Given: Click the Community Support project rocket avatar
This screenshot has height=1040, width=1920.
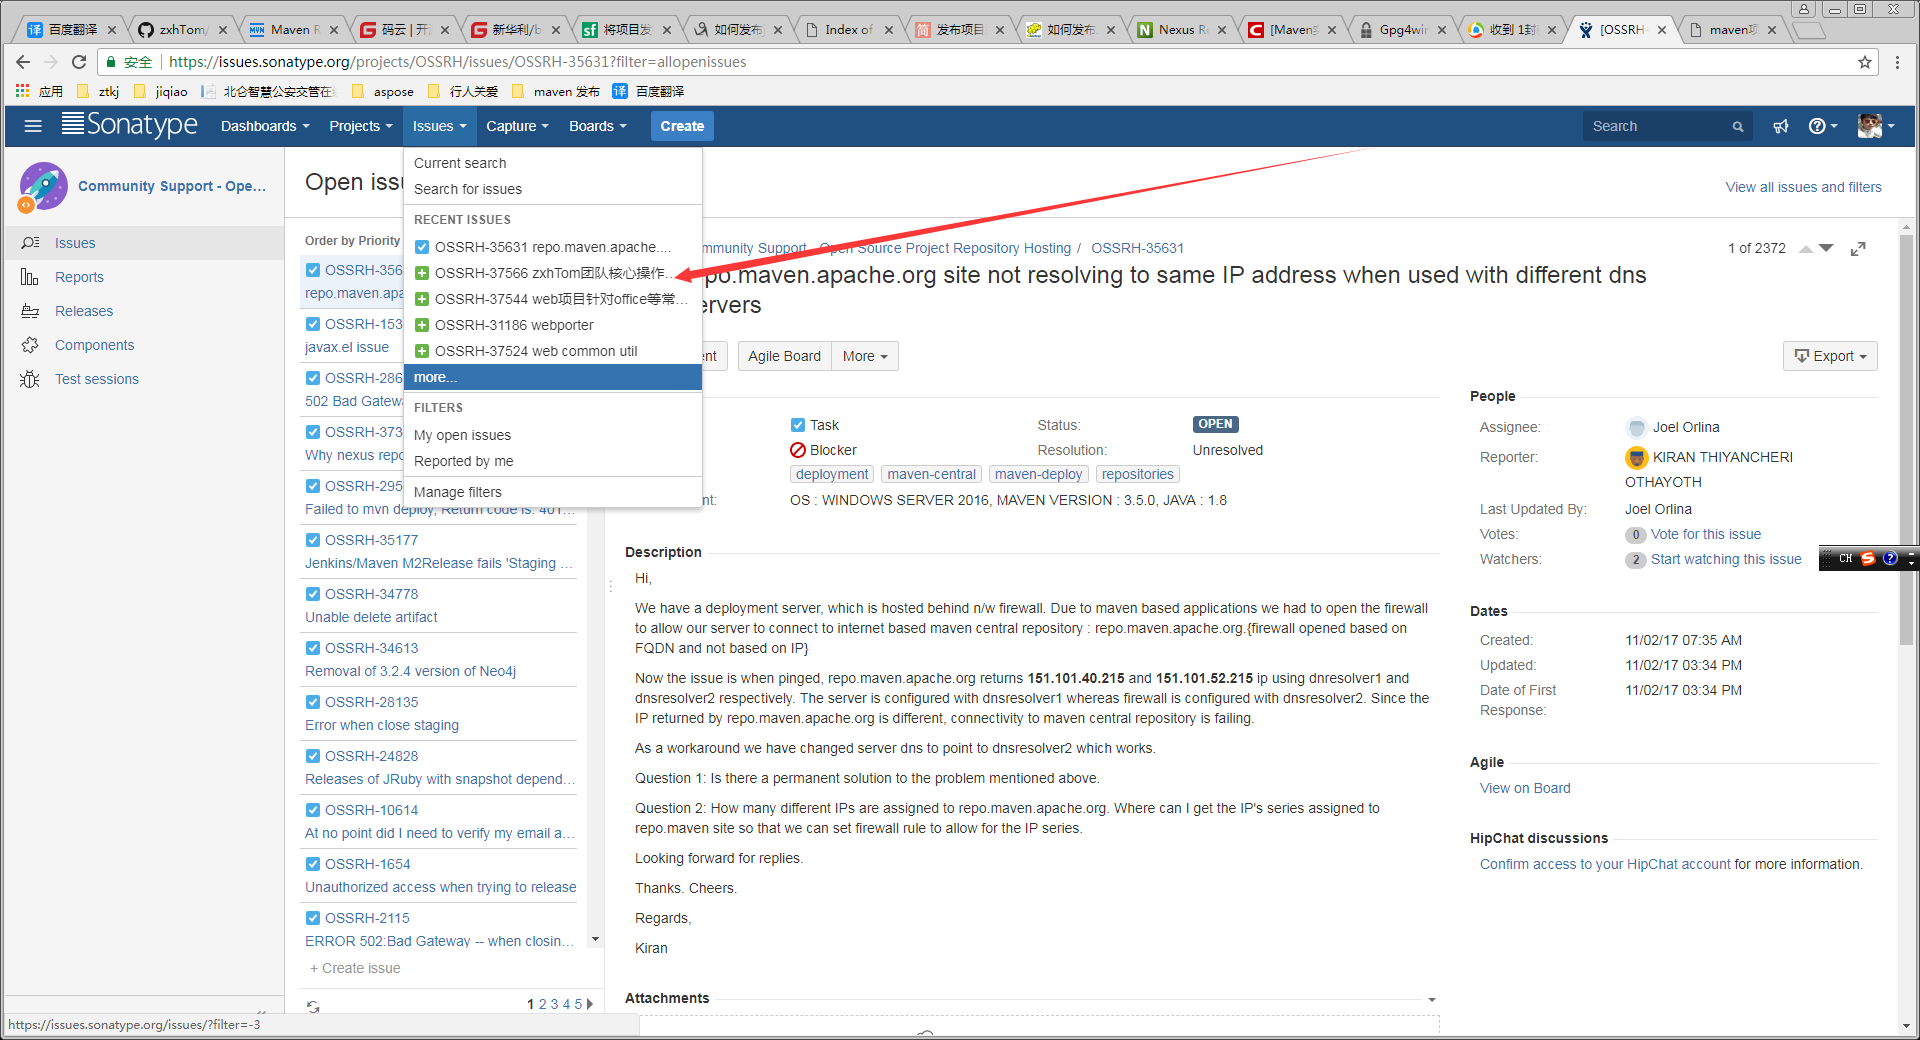Looking at the screenshot, I should (x=42, y=187).
